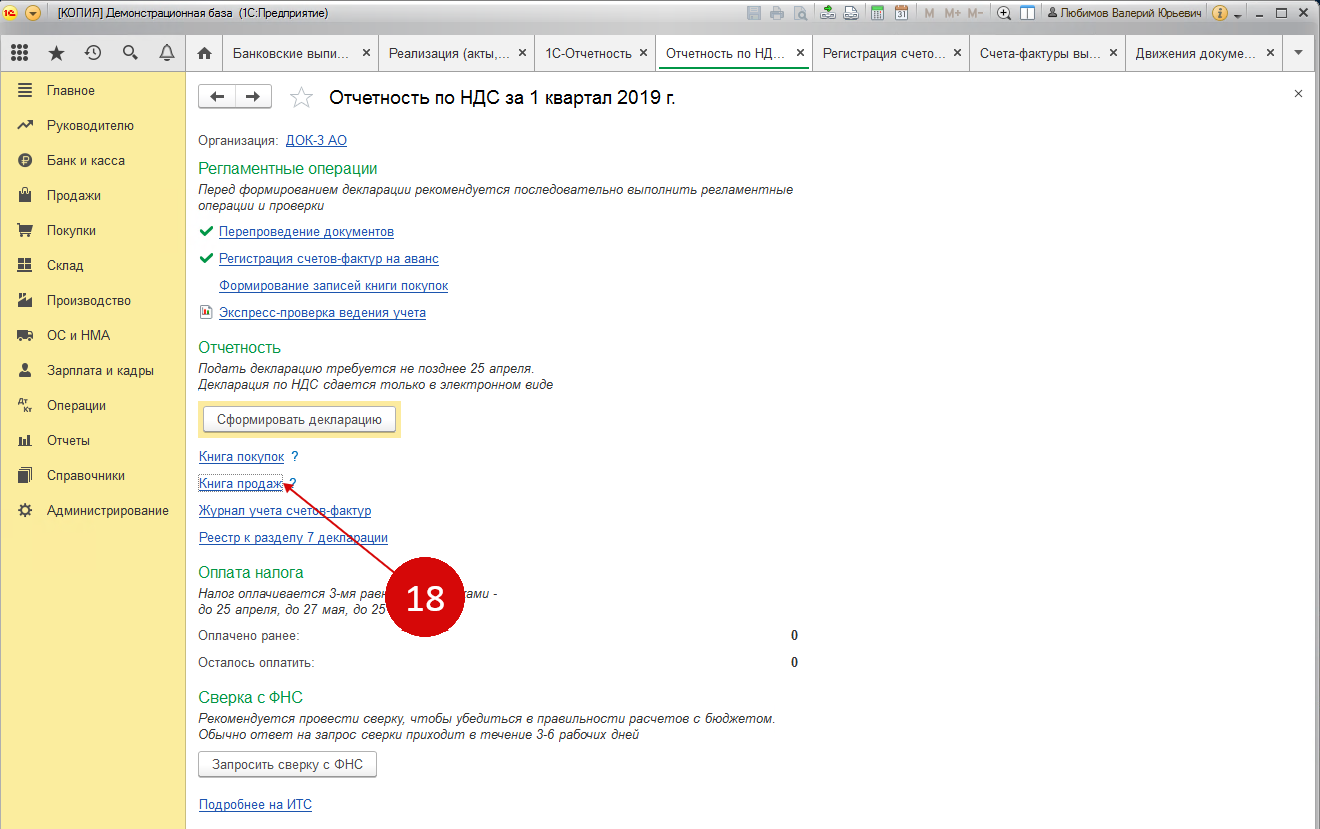The width and height of the screenshot is (1320, 829).
Task: Open the notifications bell icon
Action: click(x=167, y=53)
